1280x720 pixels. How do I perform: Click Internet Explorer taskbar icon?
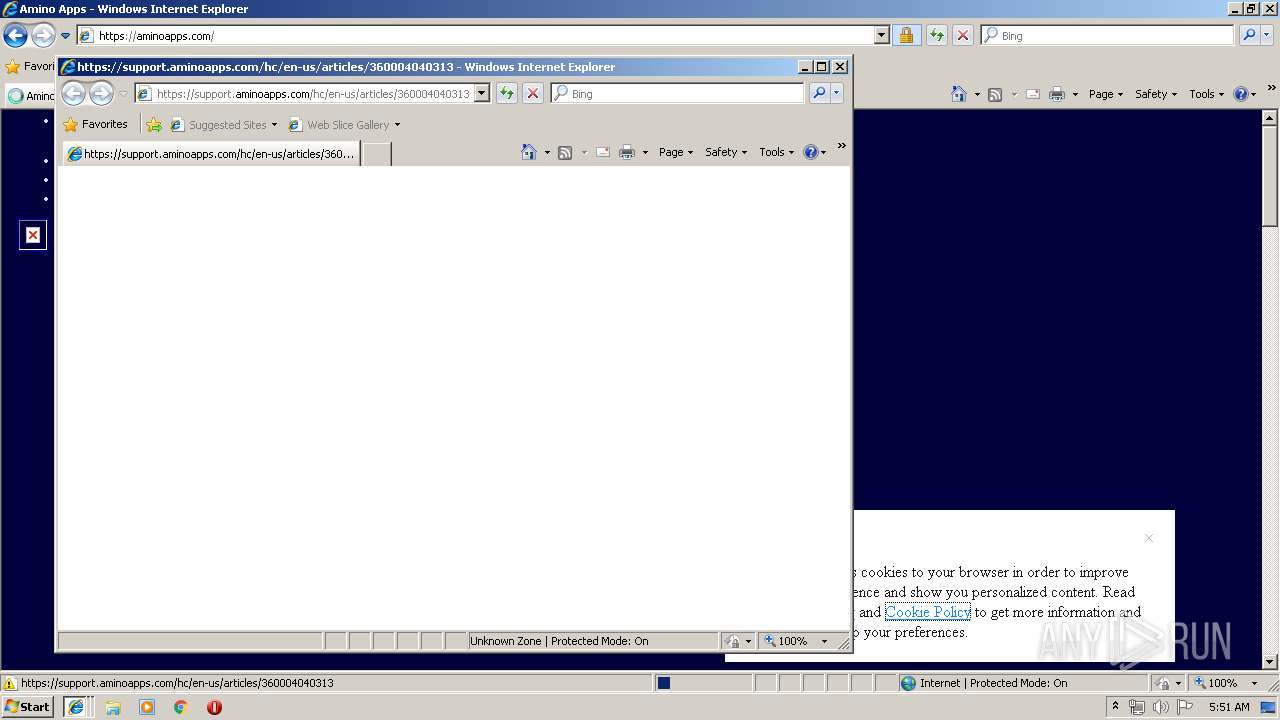coord(75,706)
